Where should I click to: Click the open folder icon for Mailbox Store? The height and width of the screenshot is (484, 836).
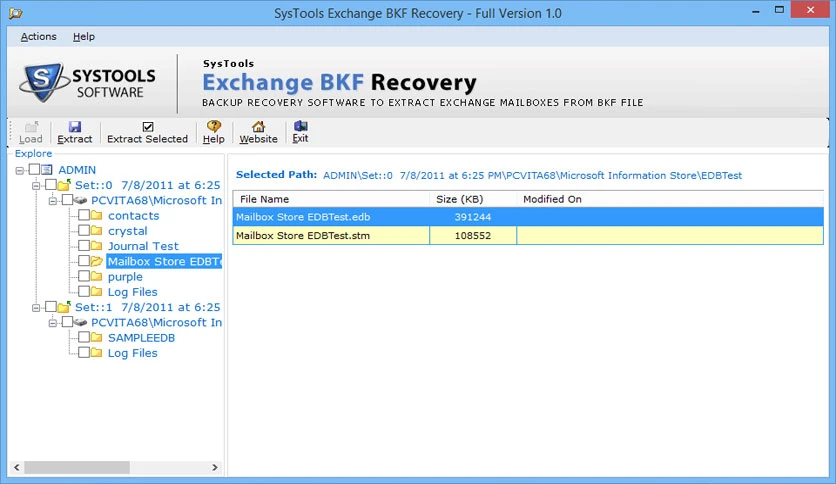[x=97, y=261]
